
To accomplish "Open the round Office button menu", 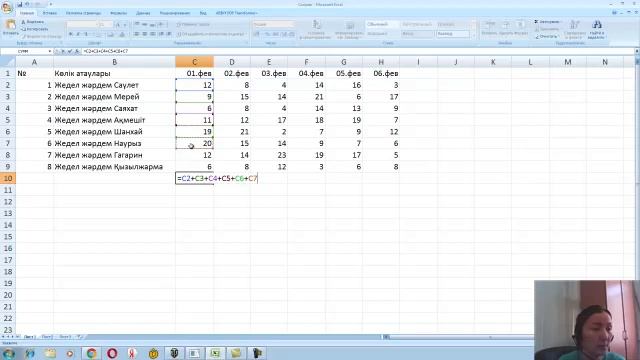I will coord(7,8).
